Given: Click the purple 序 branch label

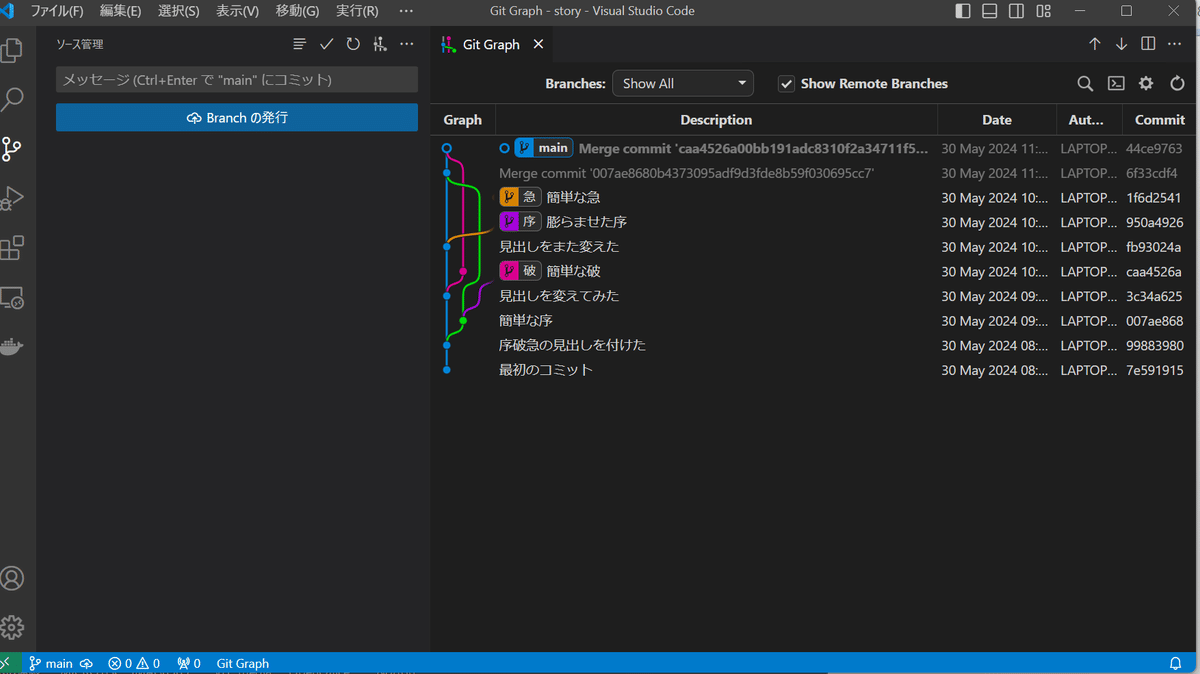Looking at the screenshot, I should (520, 222).
